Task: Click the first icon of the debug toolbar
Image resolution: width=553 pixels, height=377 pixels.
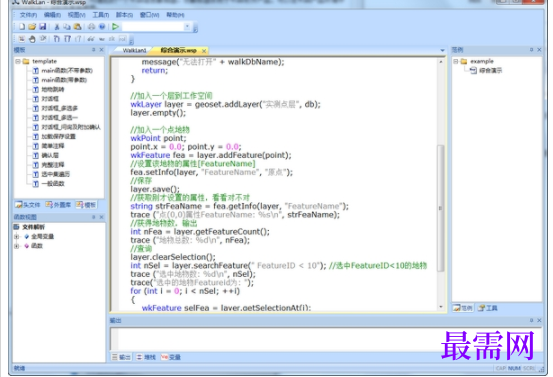Action: tap(22, 39)
